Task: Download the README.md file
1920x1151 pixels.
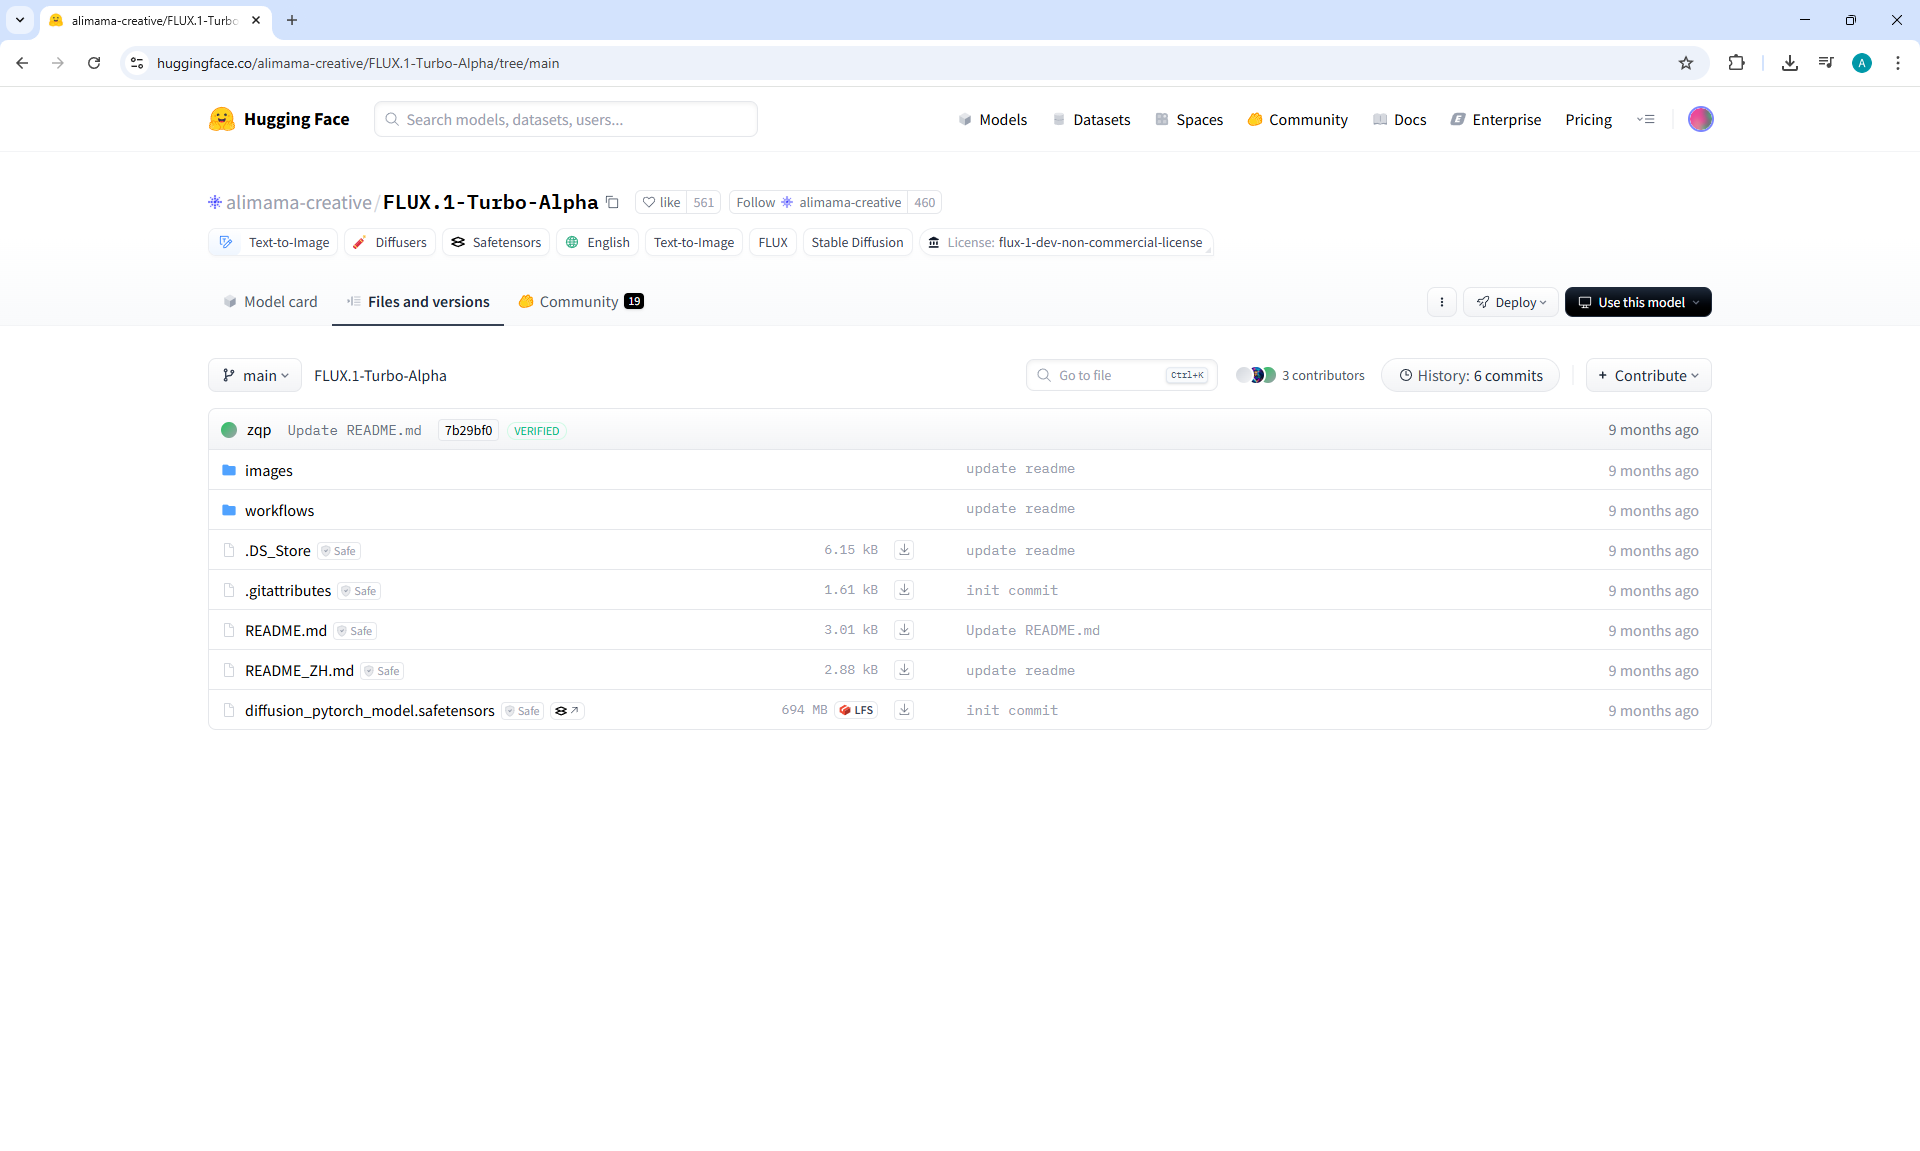Action: pyautogui.click(x=904, y=630)
